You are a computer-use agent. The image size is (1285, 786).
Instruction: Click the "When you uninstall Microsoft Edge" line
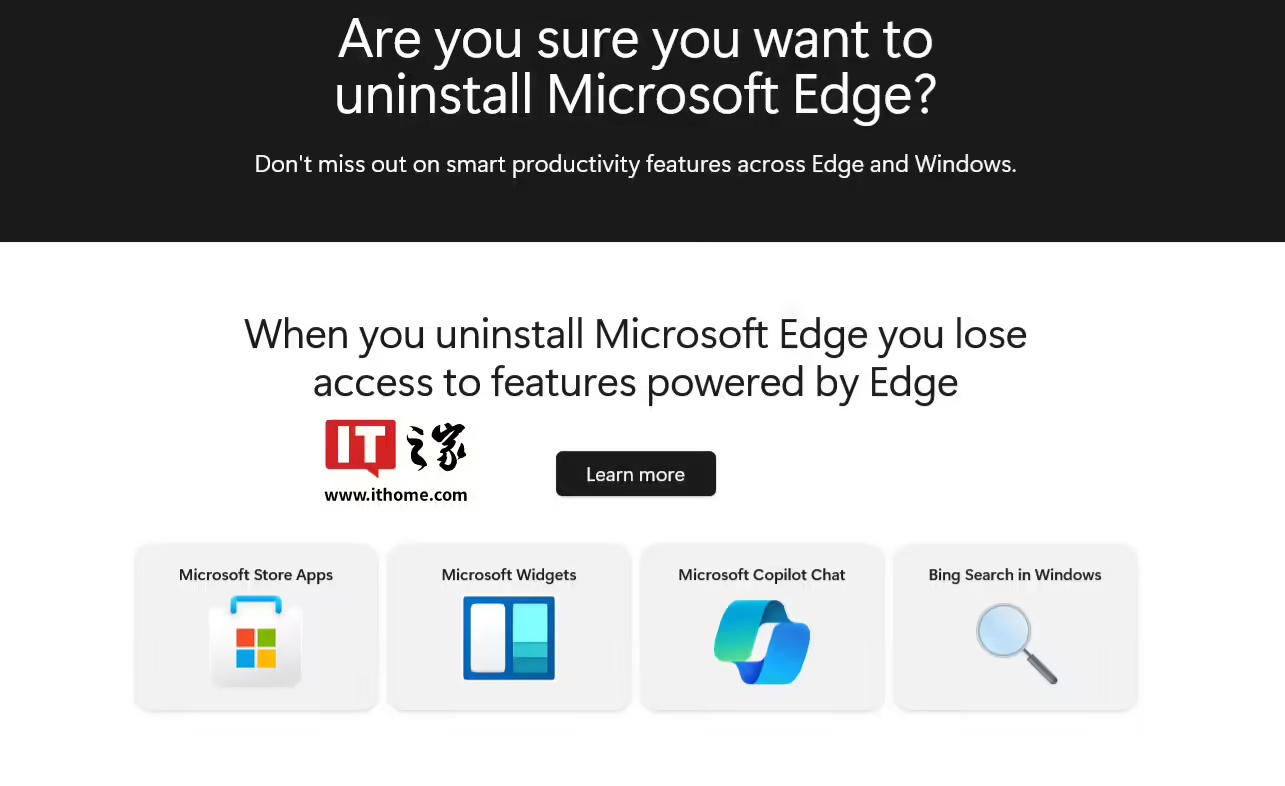pos(636,334)
